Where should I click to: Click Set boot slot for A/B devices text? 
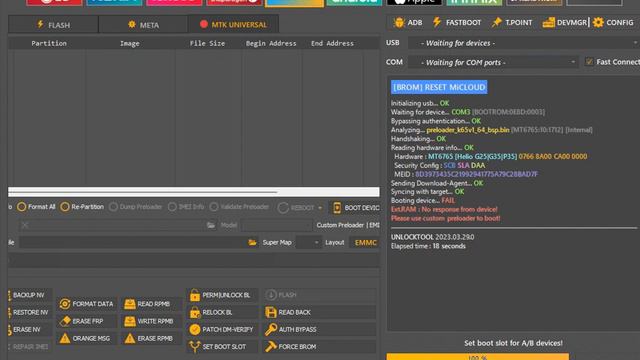513,343
